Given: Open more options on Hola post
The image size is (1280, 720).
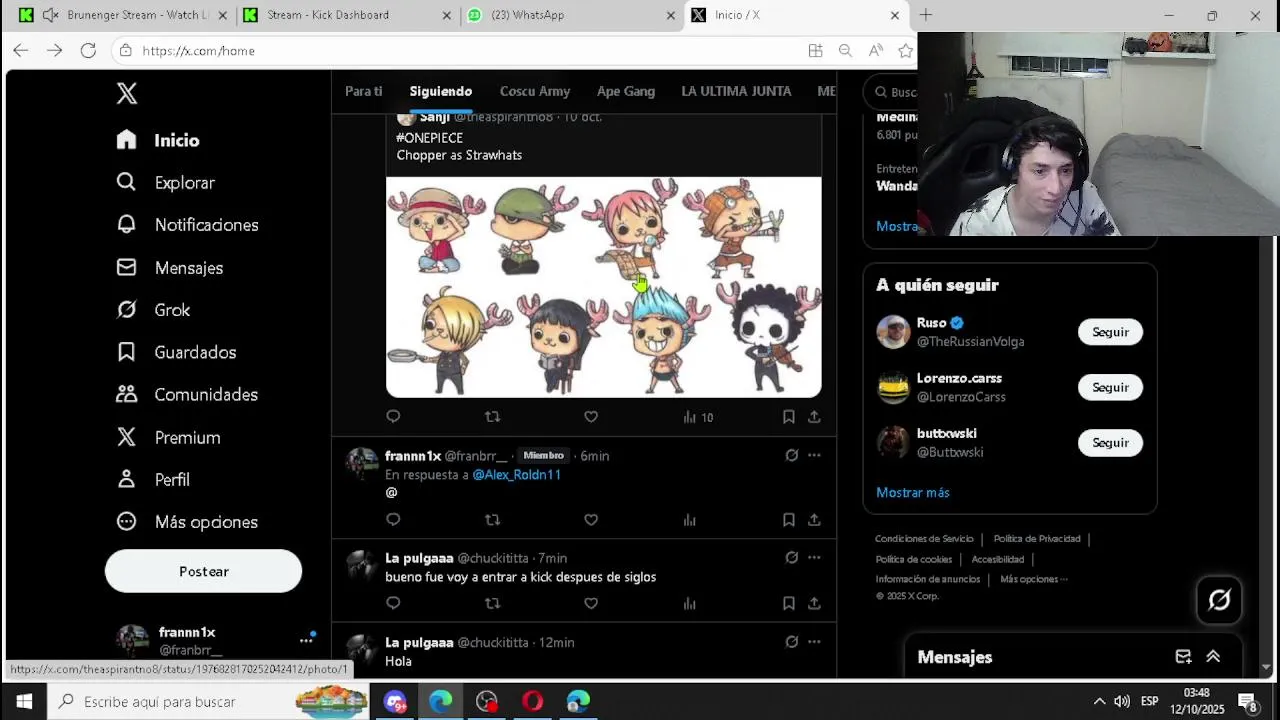Looking at the screenshot, I should click(x=814, y=641).
